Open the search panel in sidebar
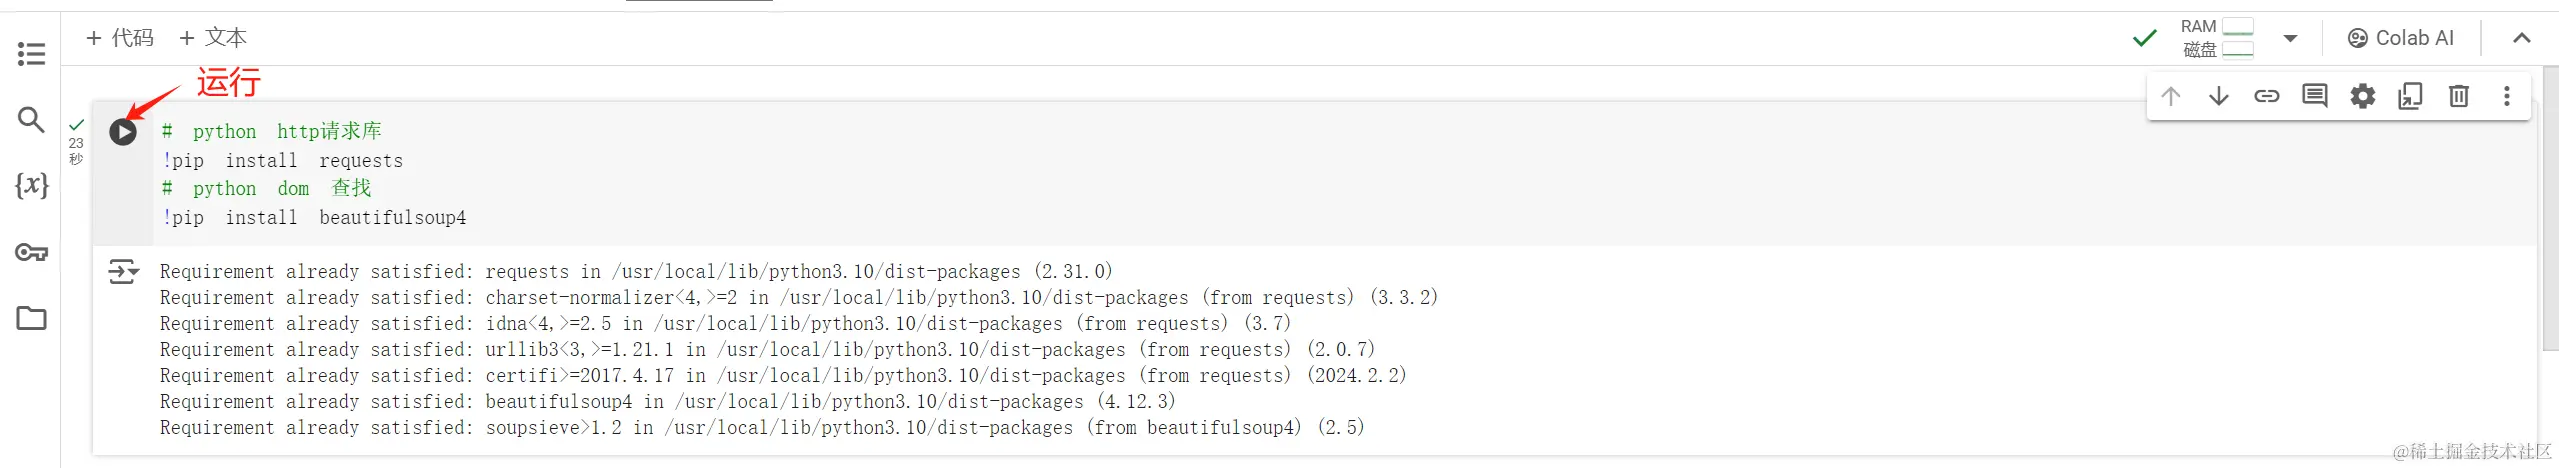 coord(31,120)
